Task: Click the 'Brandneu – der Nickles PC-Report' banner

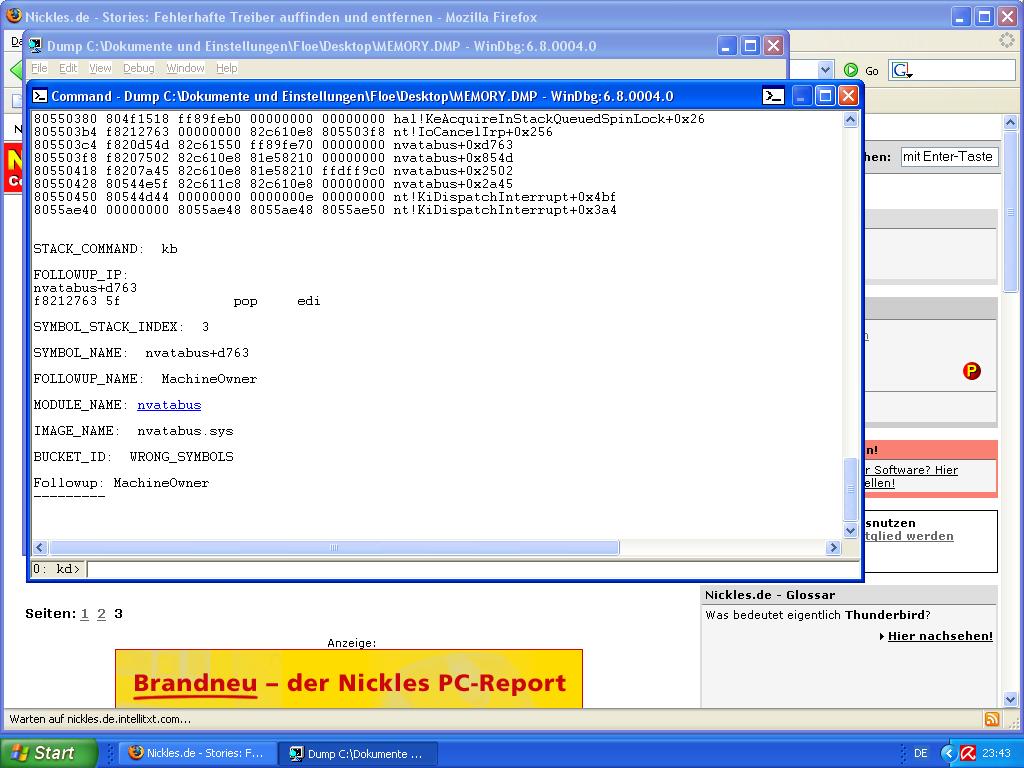Action: tap(349, 679)
